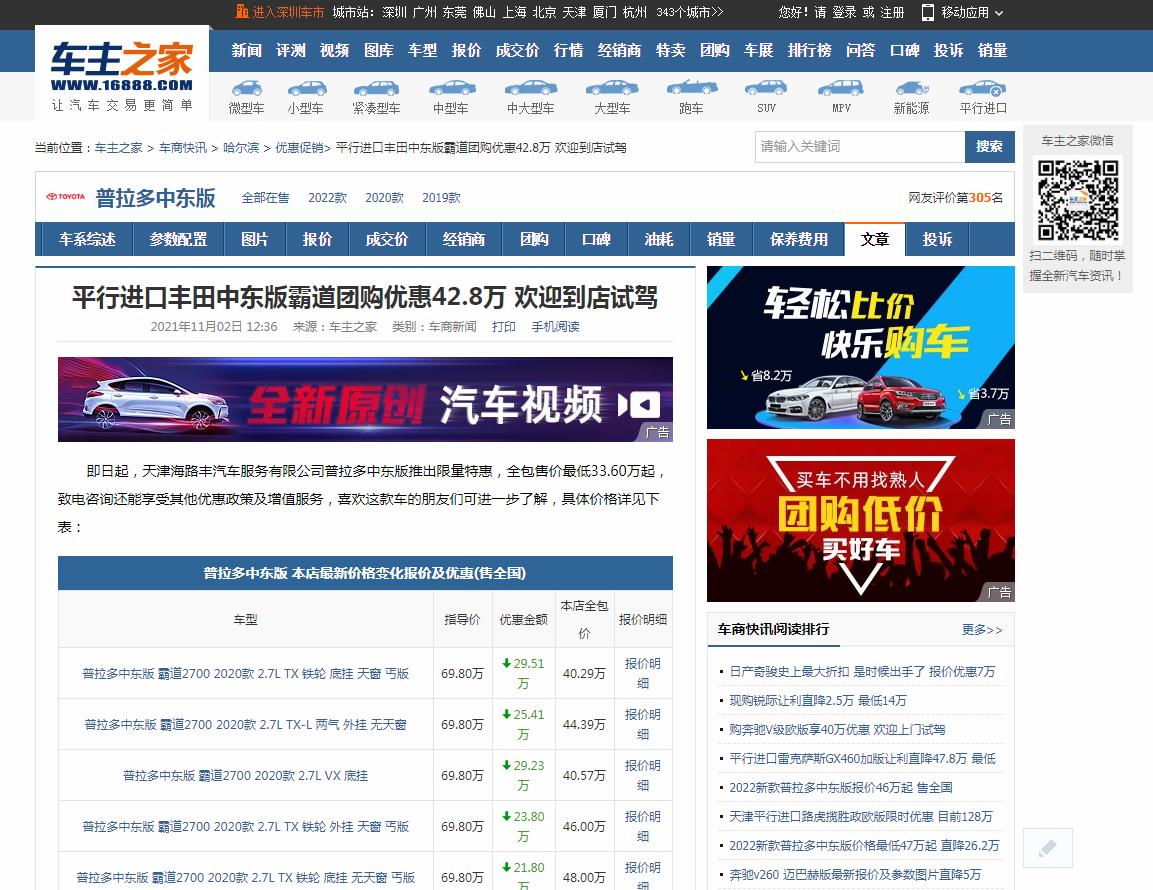Image resolution: width=1153 pixels, height=890 pixels.
Task: Expand the 移动应用 dropdown
Action: pos(963,12)
